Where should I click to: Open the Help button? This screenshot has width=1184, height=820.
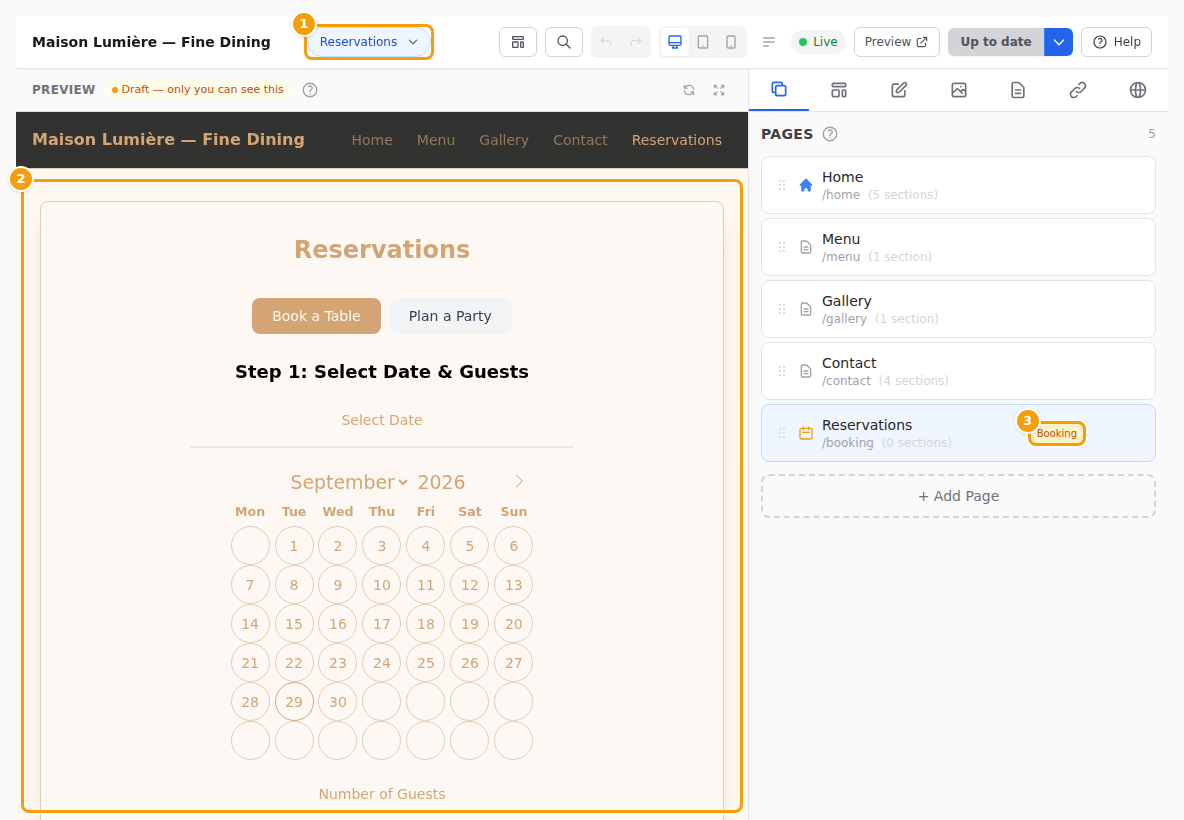point(1116,42)
